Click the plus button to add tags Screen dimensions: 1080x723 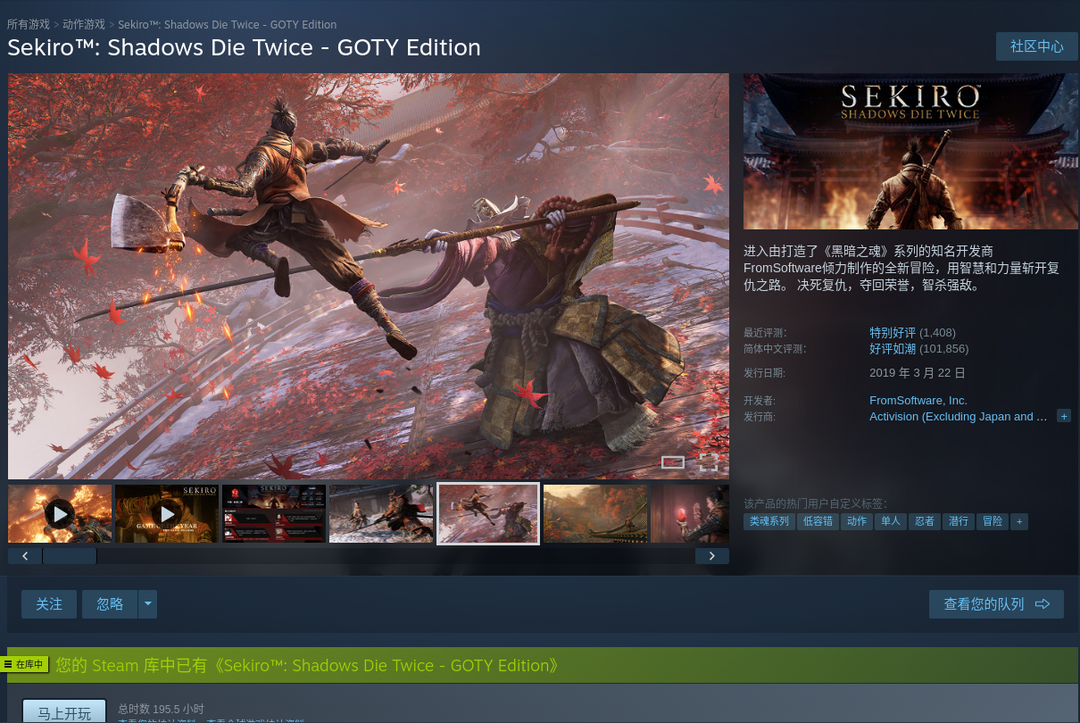pos(1019,521)
